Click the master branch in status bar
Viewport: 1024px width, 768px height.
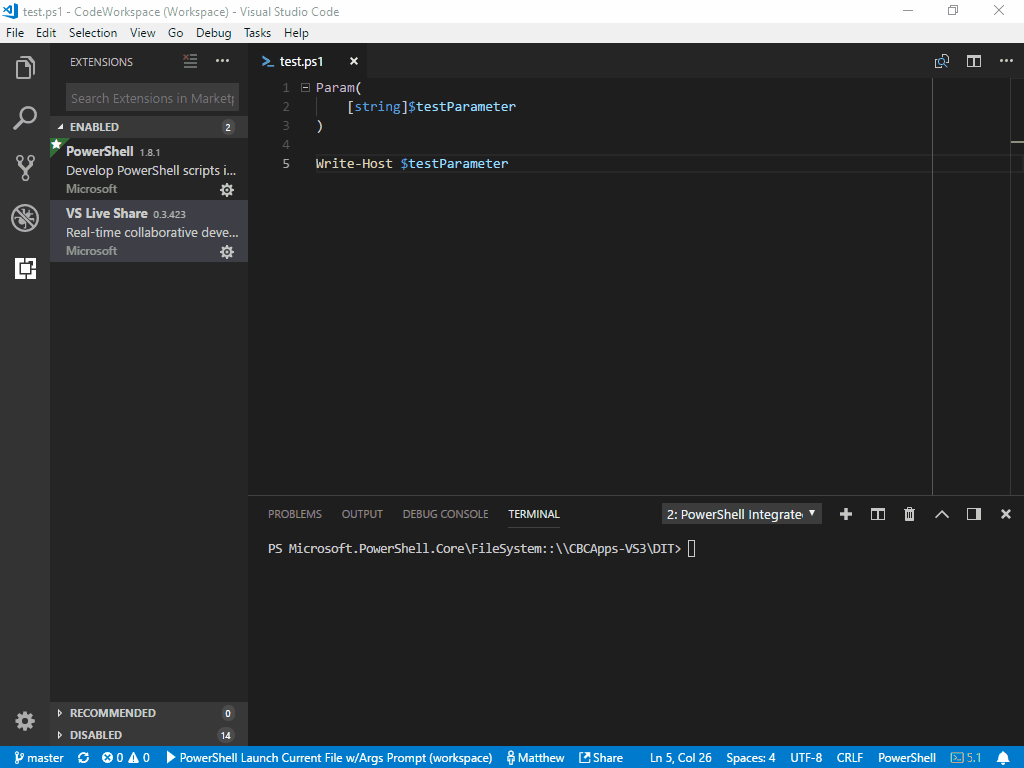tap(39, 758)
